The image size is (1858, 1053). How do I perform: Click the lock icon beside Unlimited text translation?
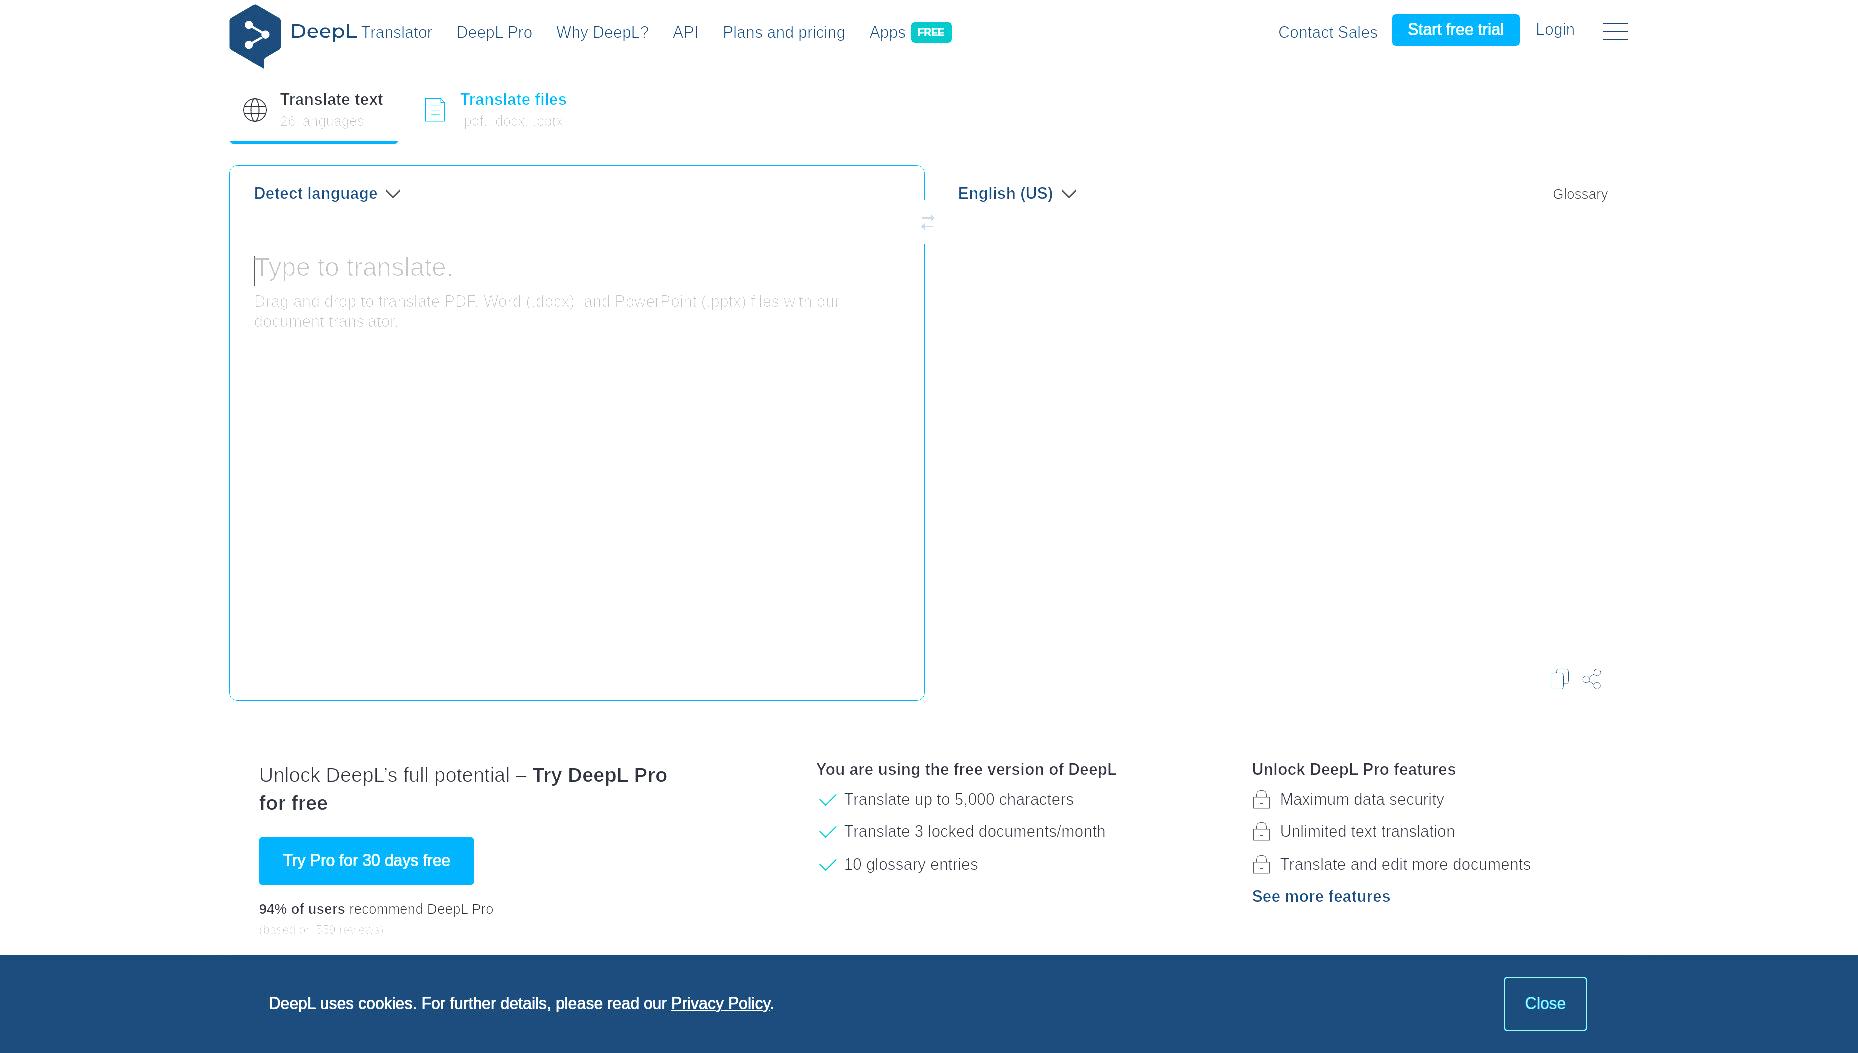click(x=1261, y=832)
